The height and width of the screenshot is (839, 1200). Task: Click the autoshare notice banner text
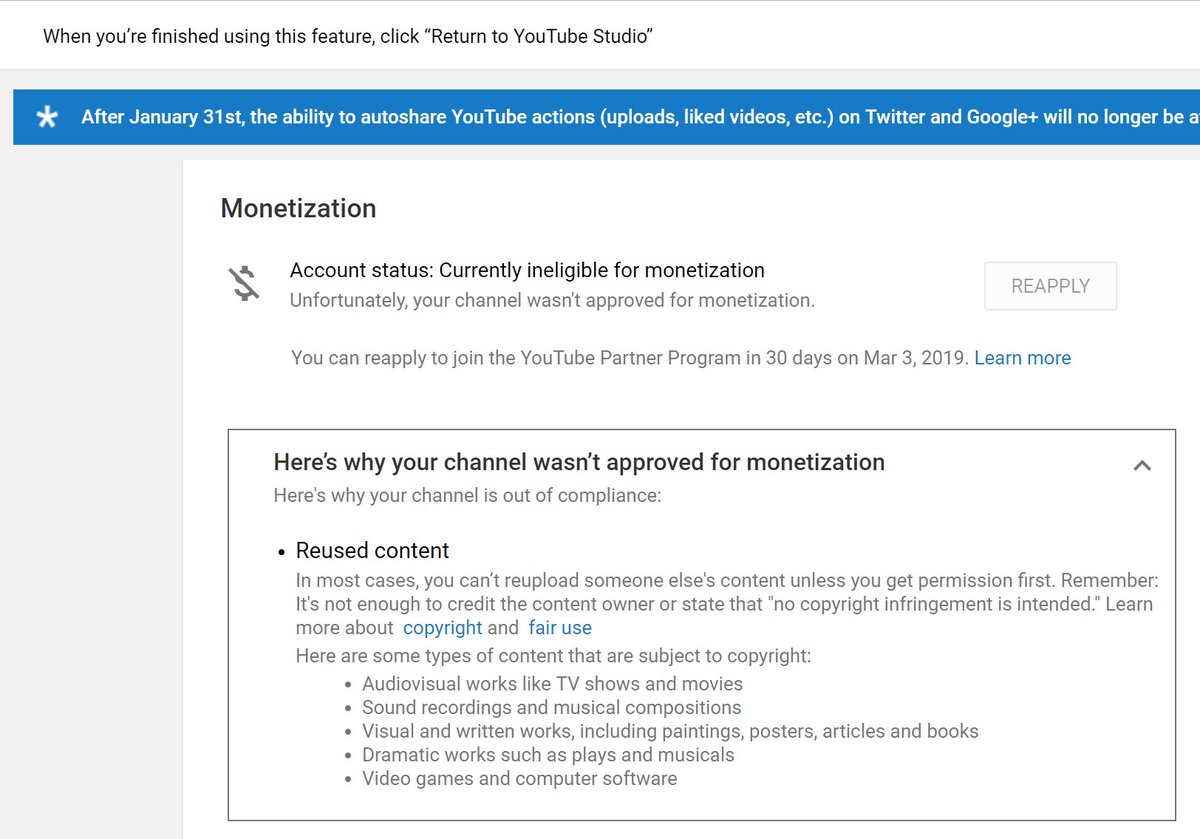pos(640,117)
